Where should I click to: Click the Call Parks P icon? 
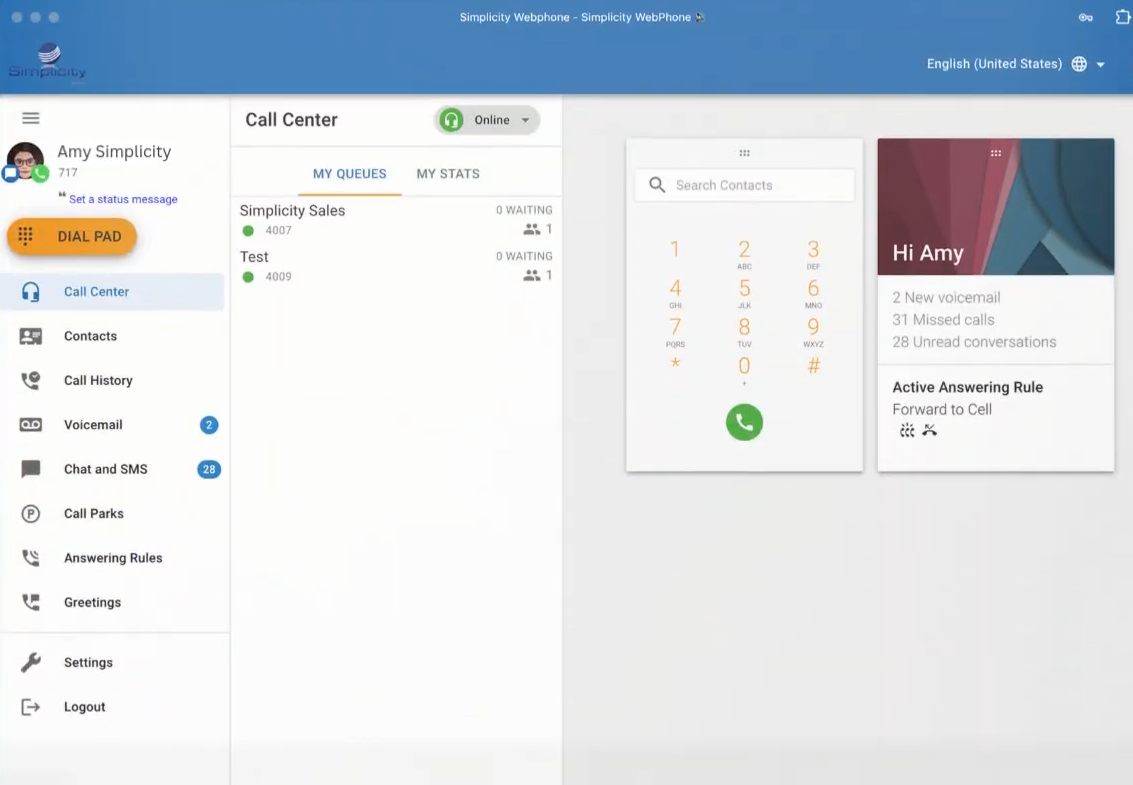click(30, 514)
